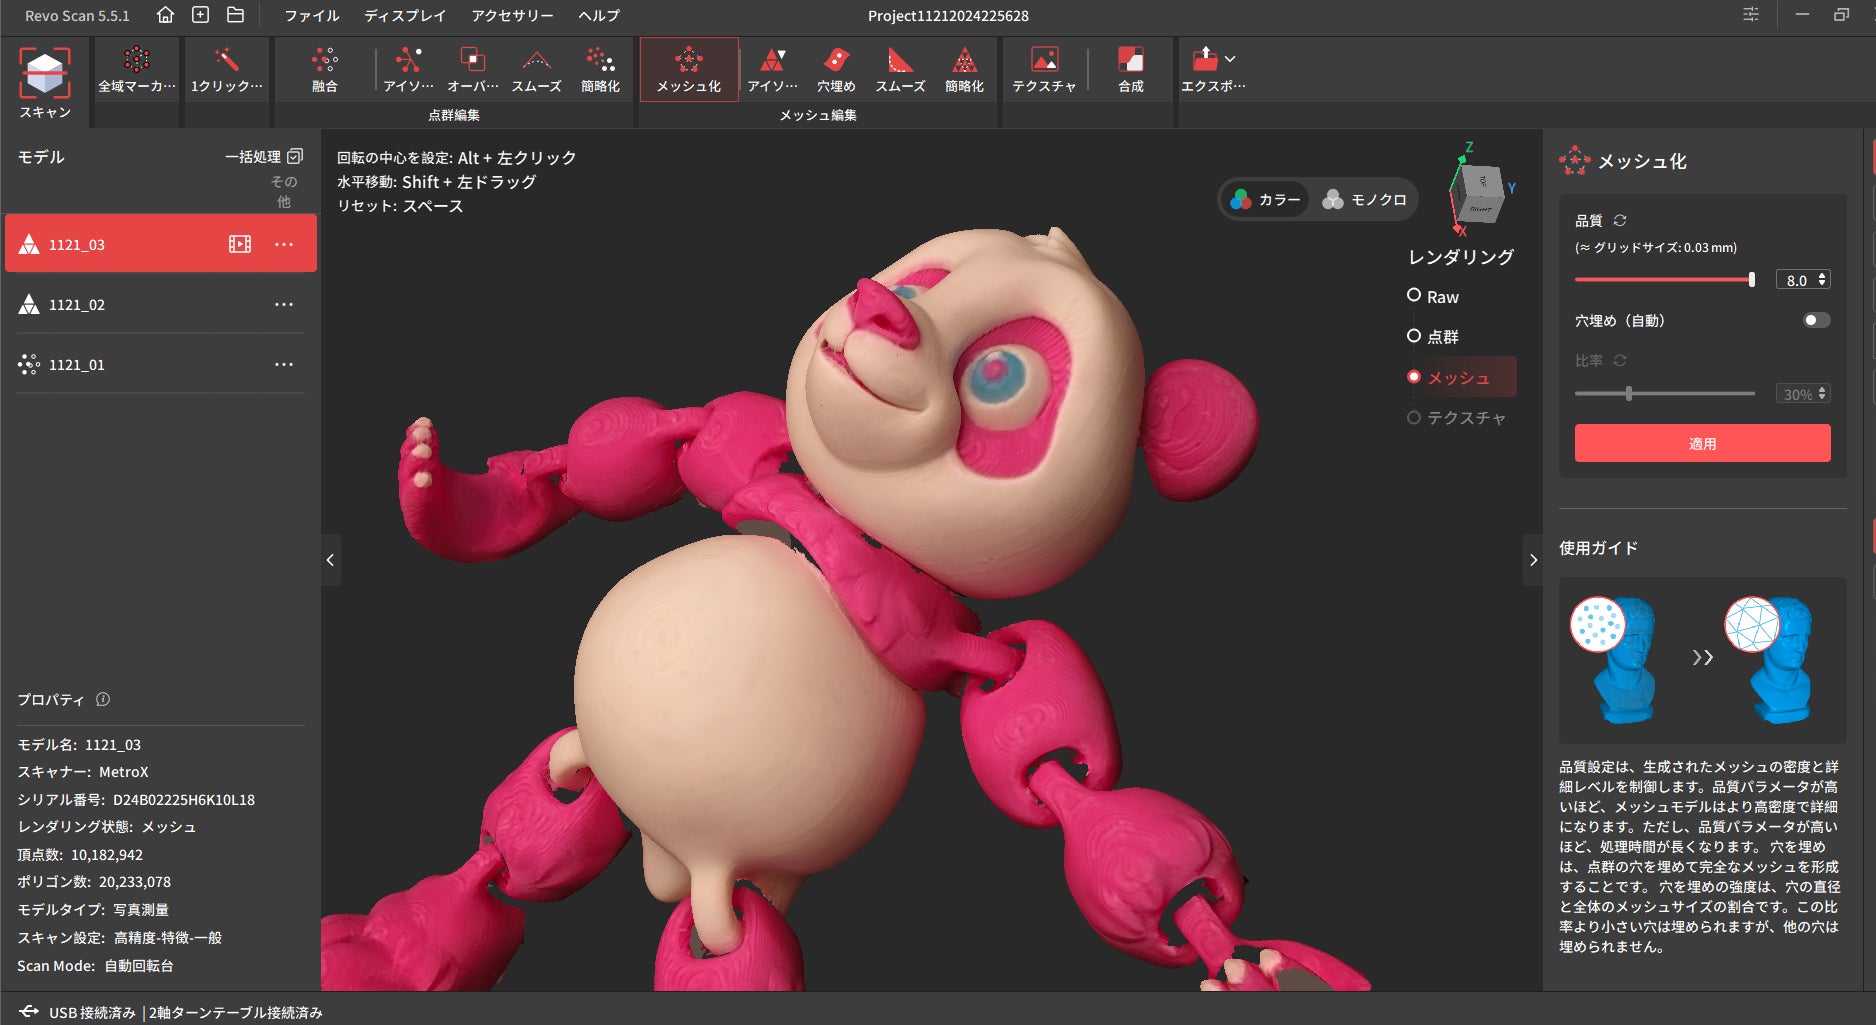1876x1025 pixels.
Task: Expand the Export dropdown arrow
Action: point(1230,59)
